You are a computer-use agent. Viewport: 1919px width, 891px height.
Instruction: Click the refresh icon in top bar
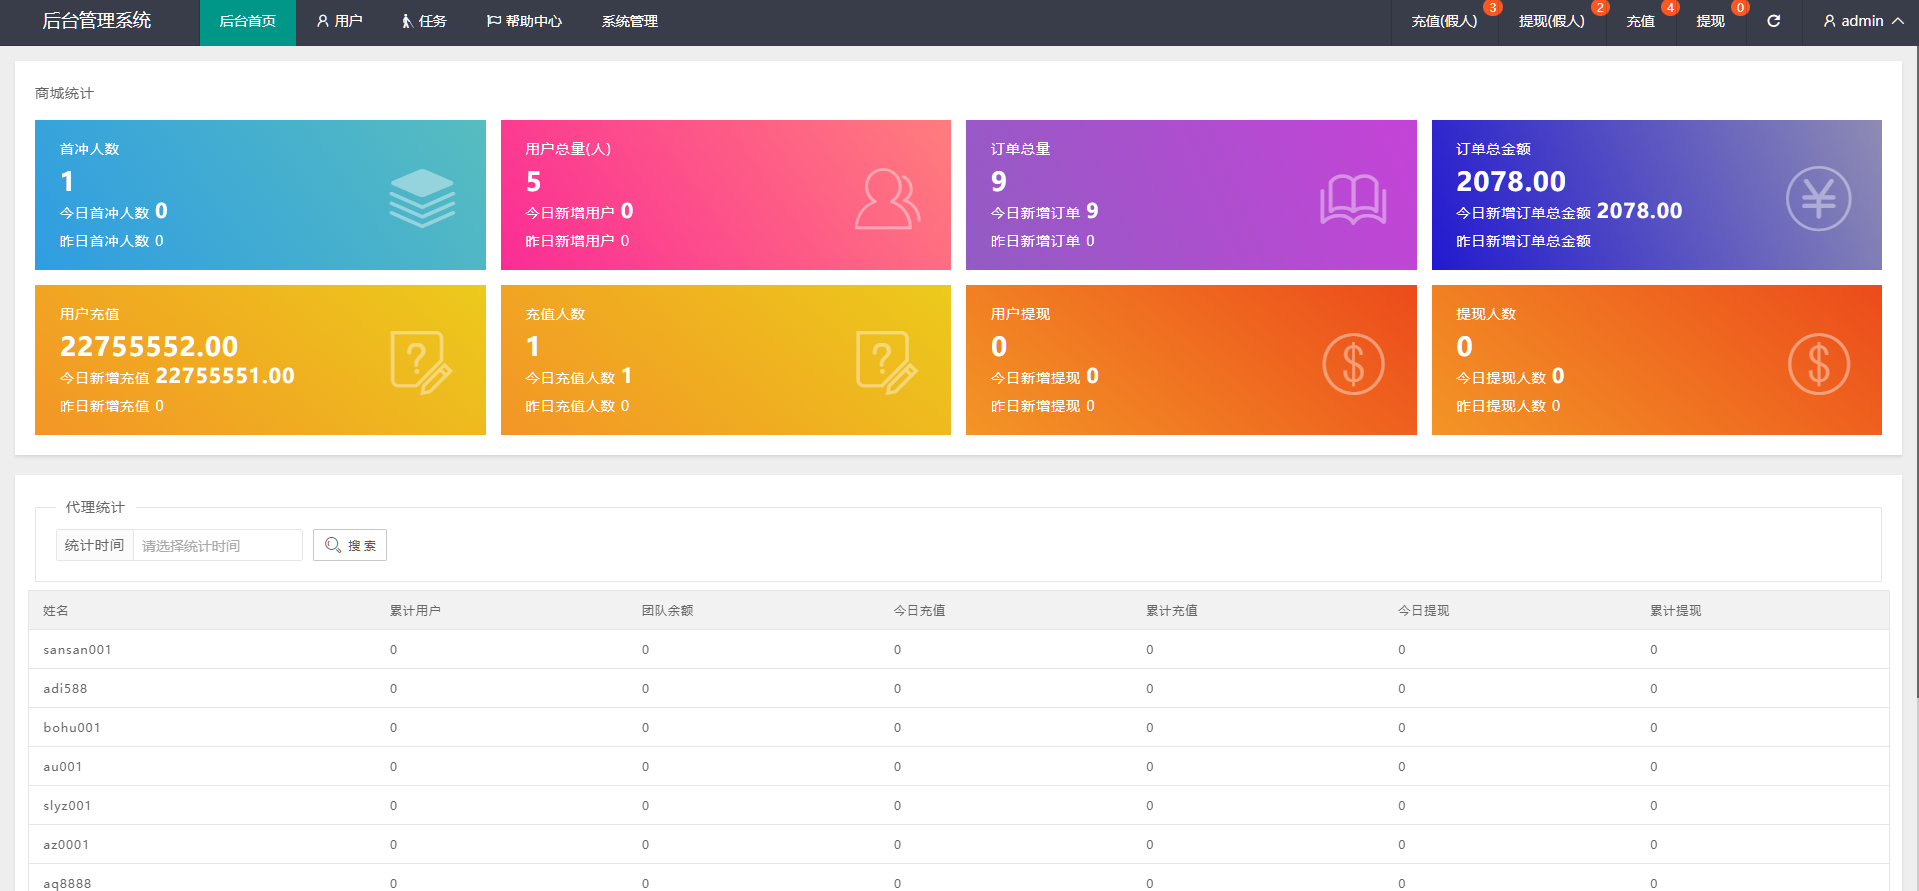(1773, 21)
